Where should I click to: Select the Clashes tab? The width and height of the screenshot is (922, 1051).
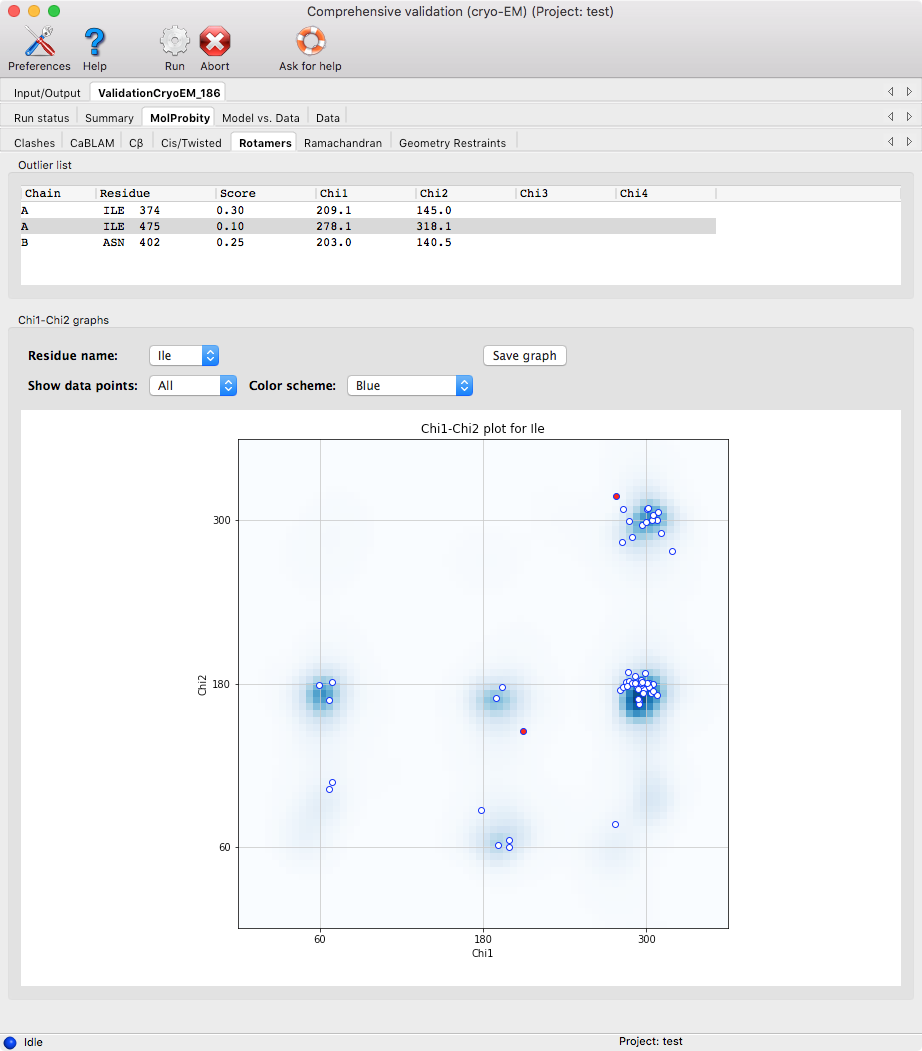coord(34,143)
